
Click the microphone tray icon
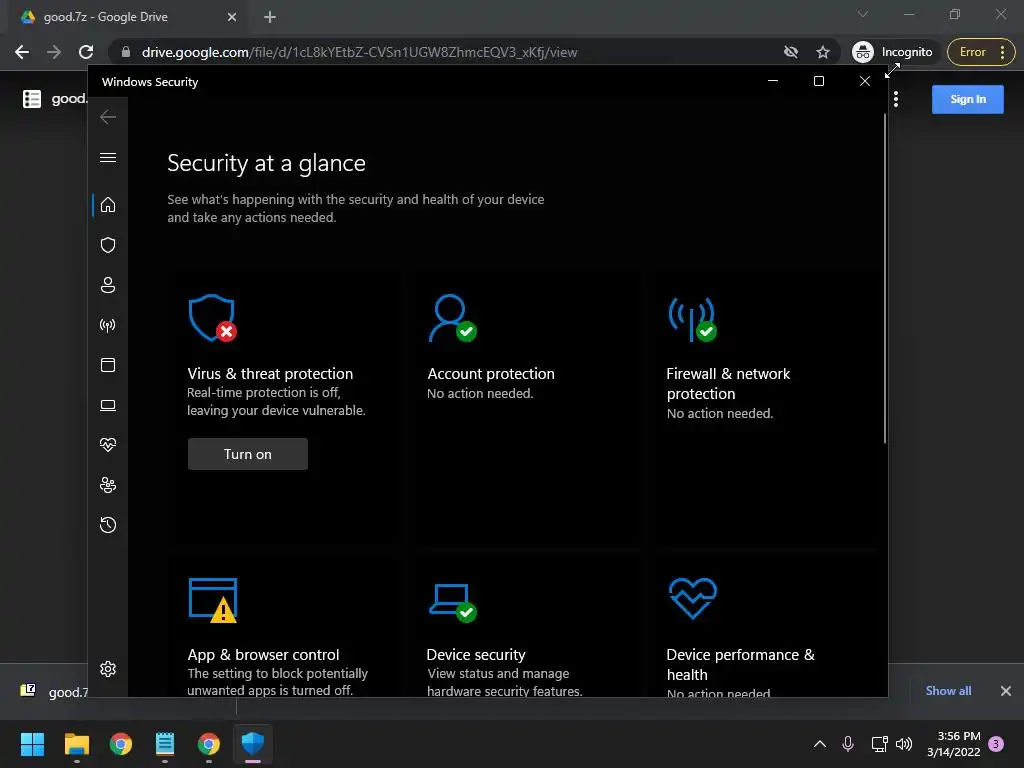(x=848, y=744)
